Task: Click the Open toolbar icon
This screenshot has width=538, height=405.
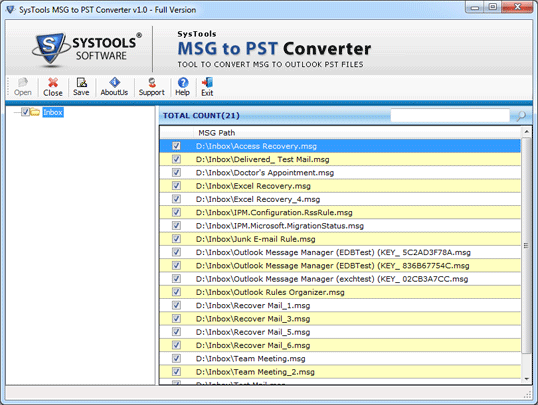Action: pos(23,83)
